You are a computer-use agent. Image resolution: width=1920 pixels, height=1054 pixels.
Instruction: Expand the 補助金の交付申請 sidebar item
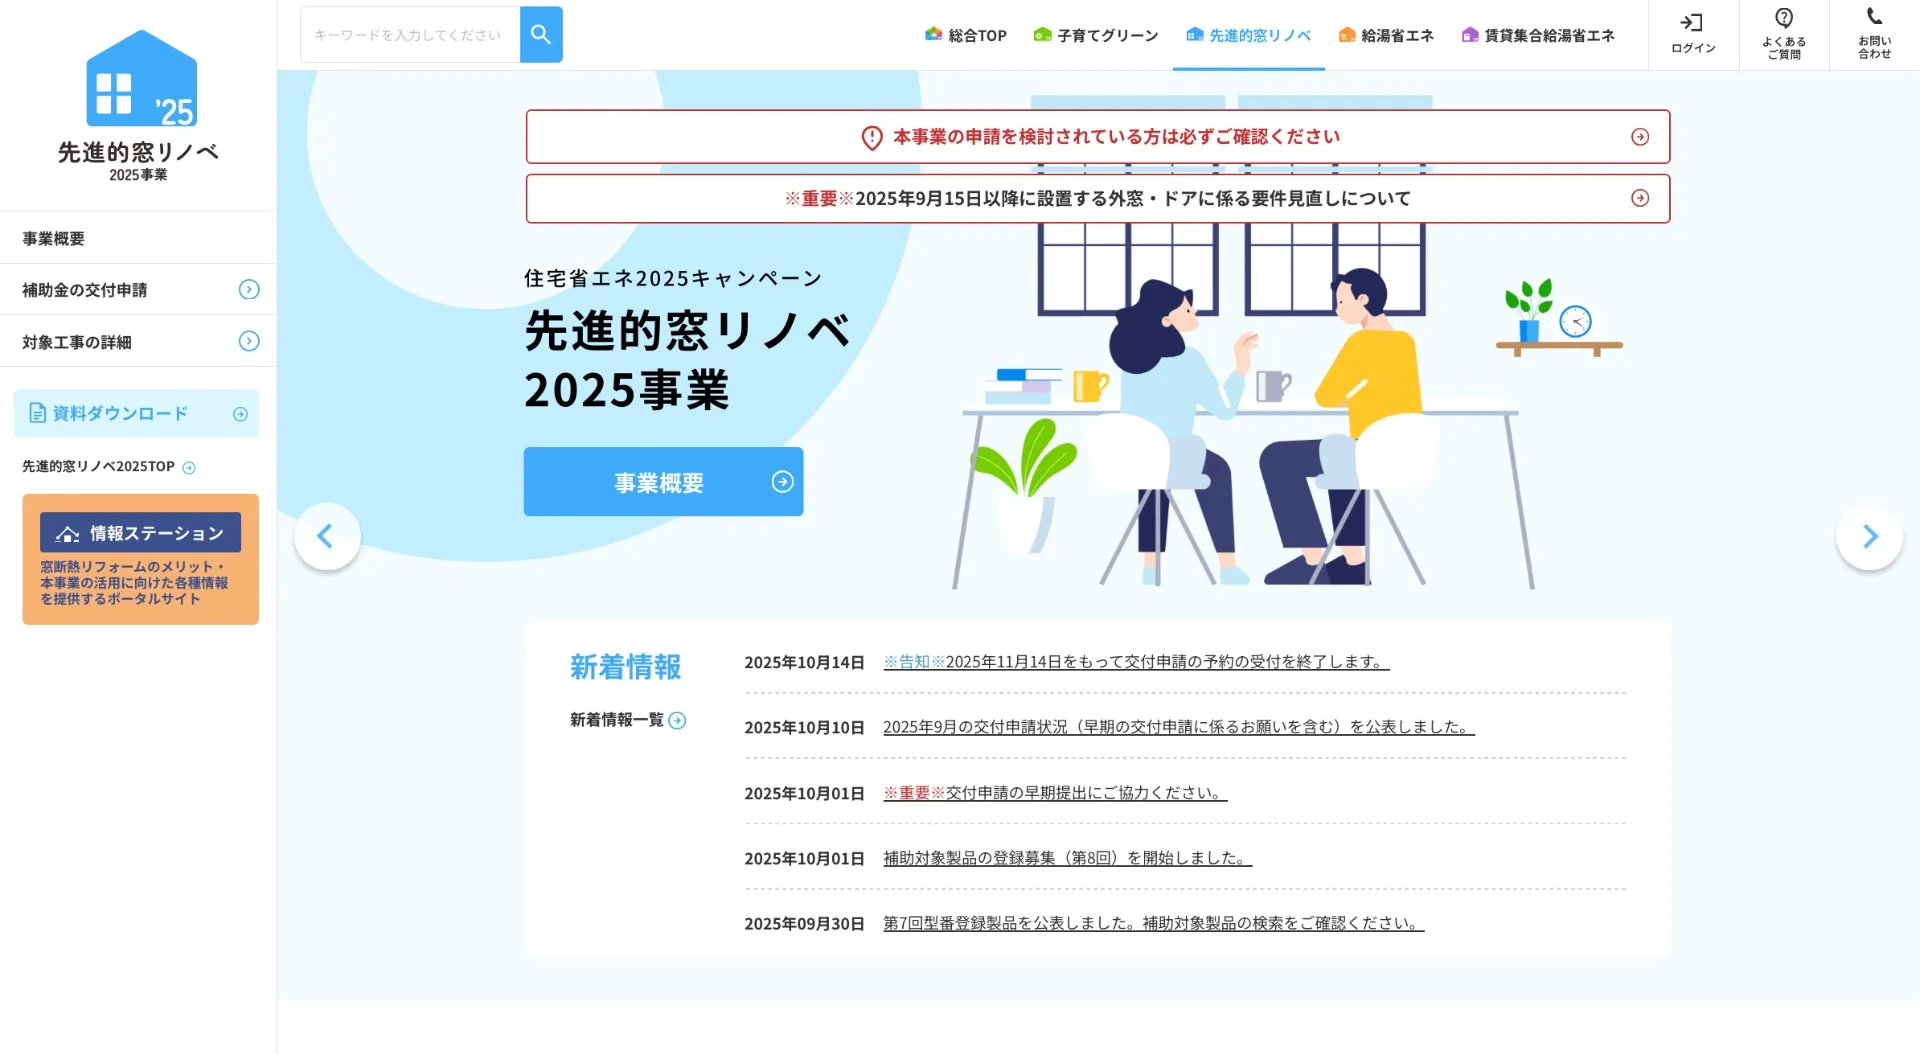click(249, 290)
